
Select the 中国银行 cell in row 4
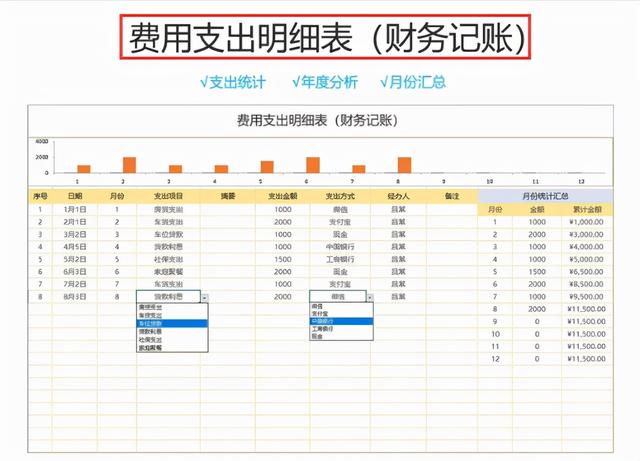[x=340, y=247]
